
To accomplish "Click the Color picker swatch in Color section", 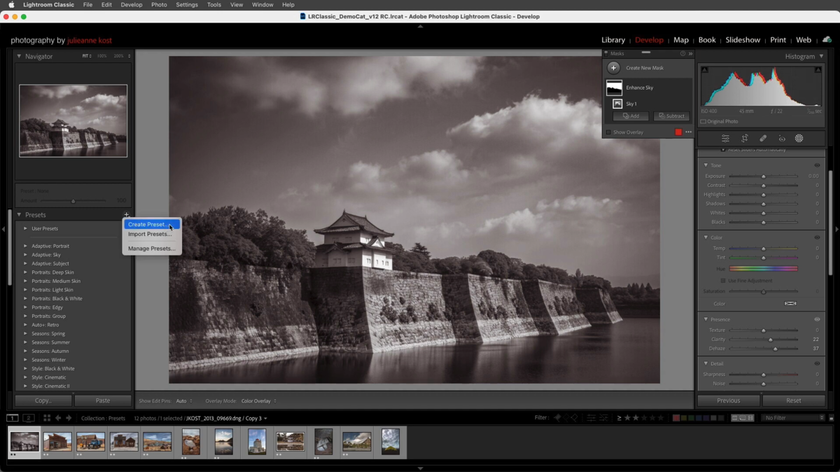I will tap(790, 304).
